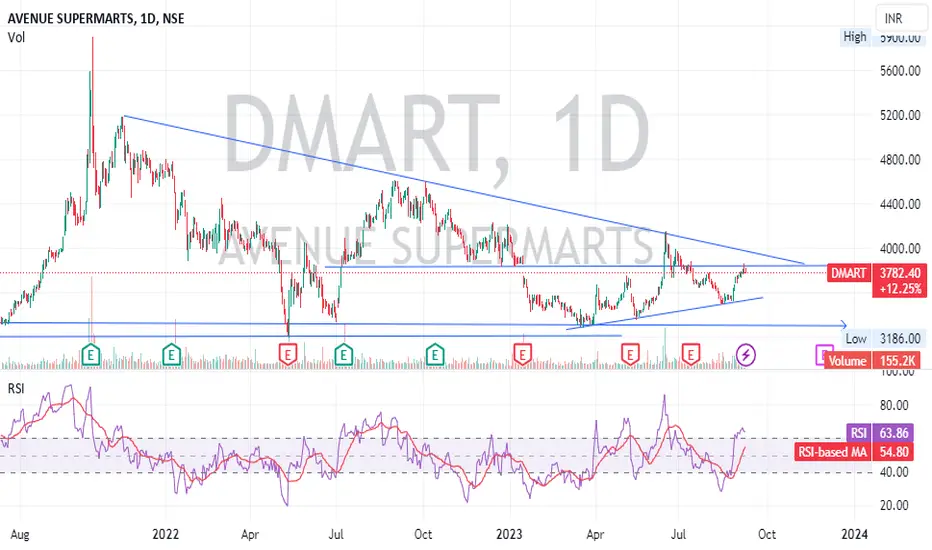Click the Volume 155.2K label

[873, 360]
